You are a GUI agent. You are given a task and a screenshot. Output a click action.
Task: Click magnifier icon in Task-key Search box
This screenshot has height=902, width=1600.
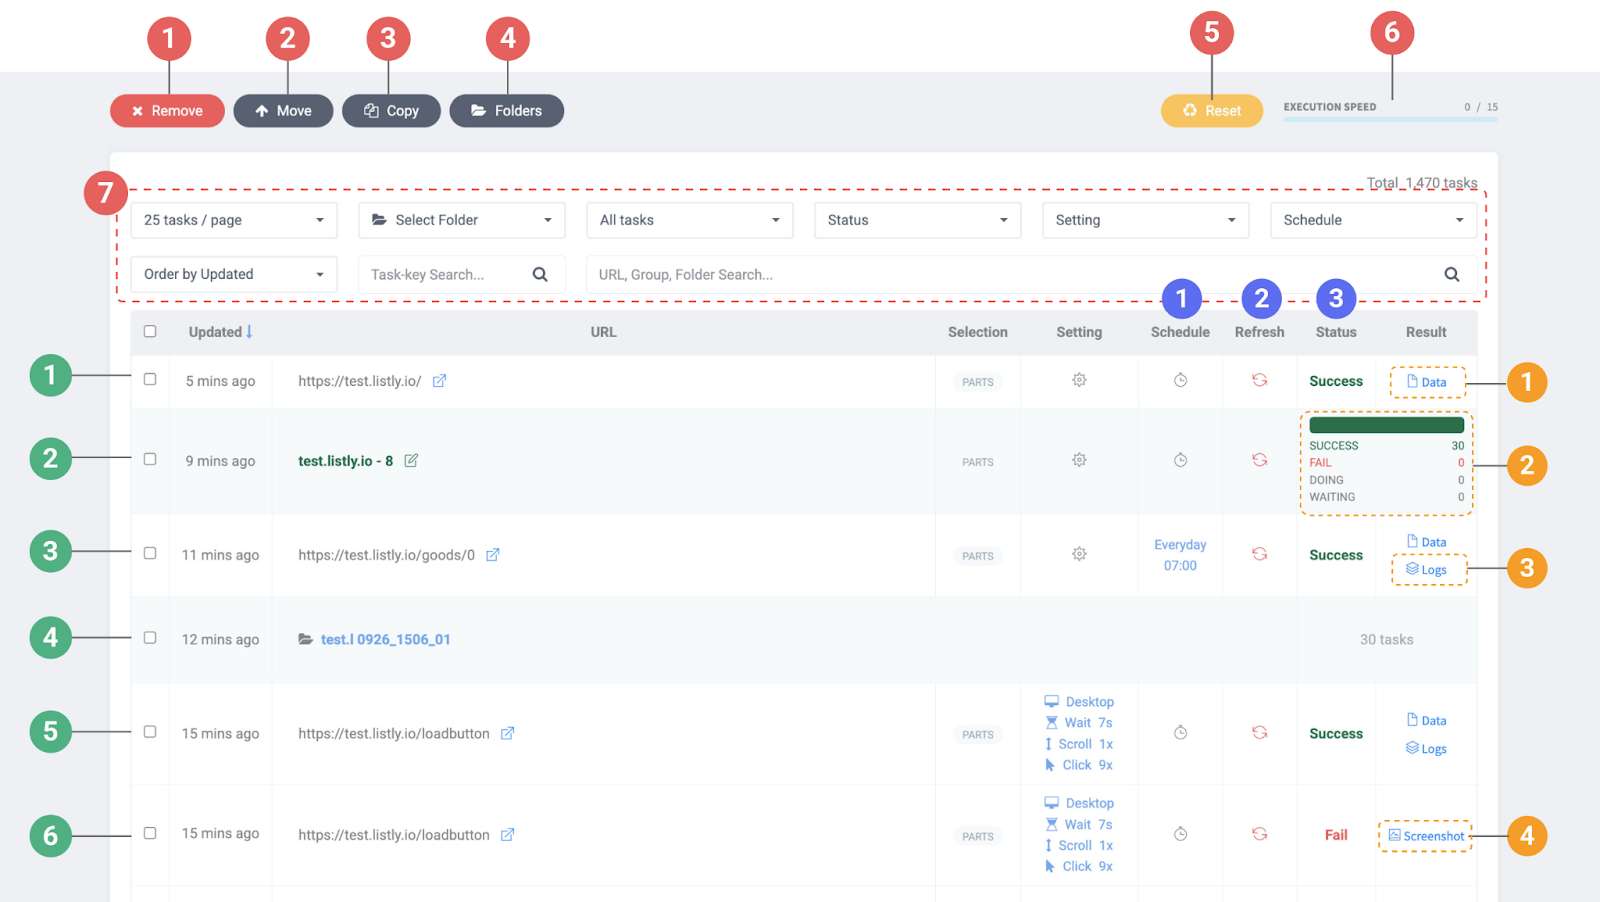coord(540,274)
